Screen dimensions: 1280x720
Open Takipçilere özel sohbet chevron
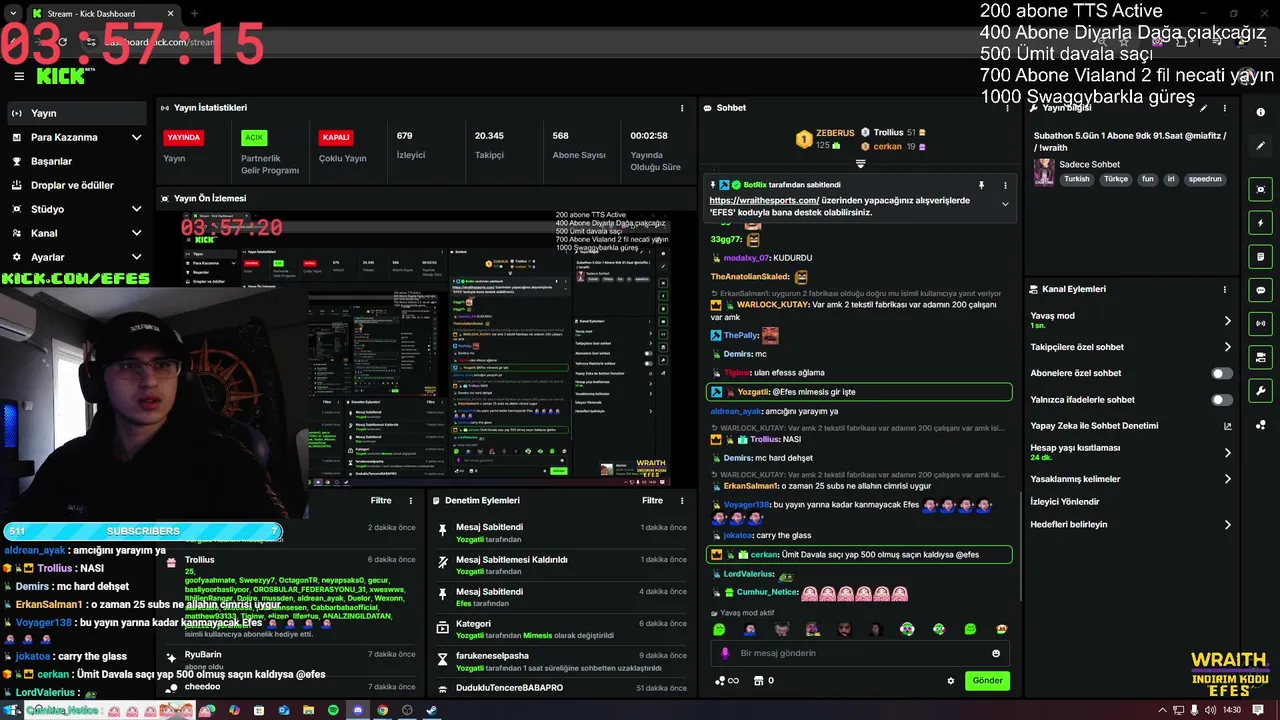(1228, 347)
